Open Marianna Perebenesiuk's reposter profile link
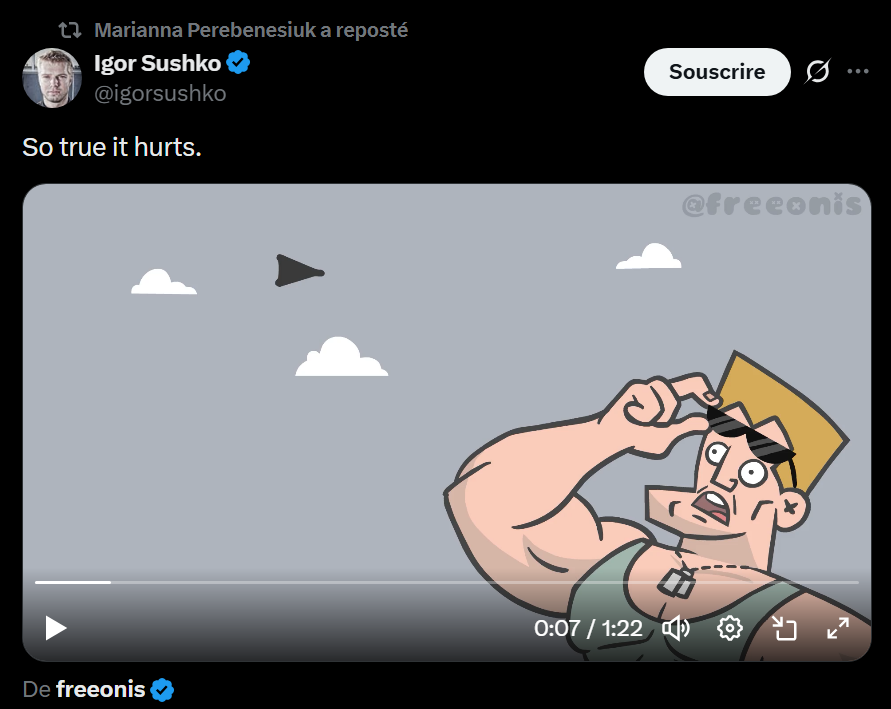Screen dimensions: 891x709 coord(251,30)
